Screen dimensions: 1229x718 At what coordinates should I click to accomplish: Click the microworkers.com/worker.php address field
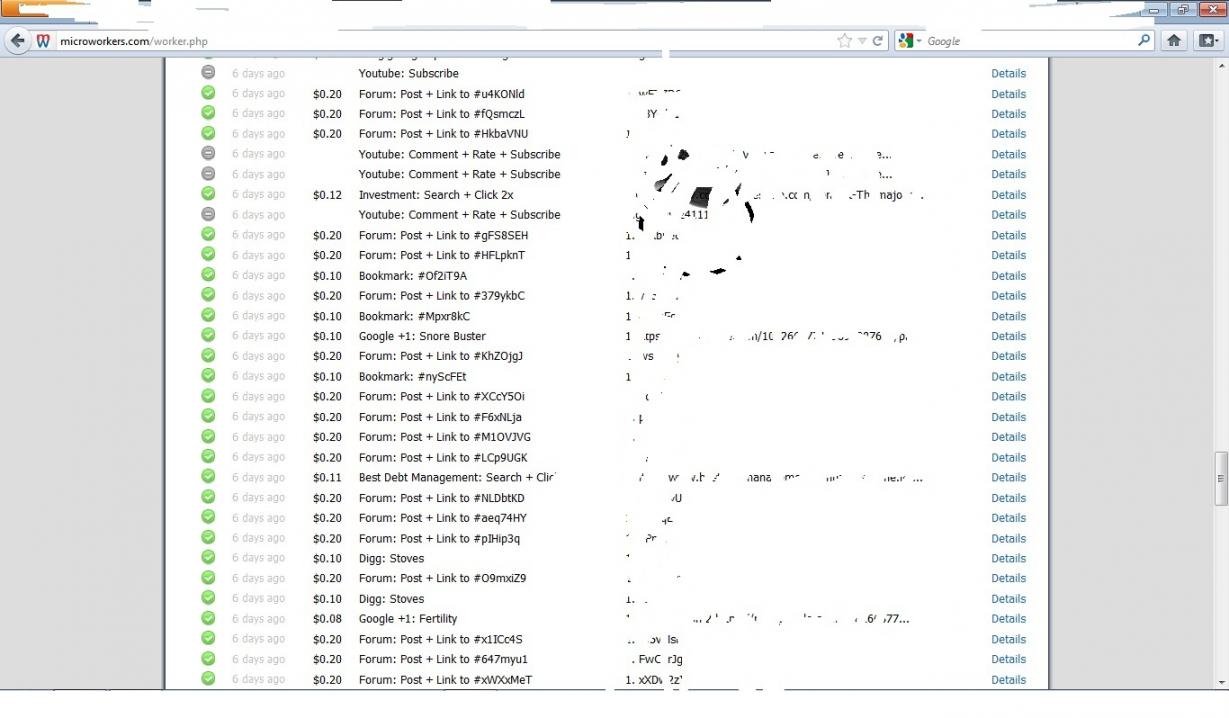(x=445, y=41)
